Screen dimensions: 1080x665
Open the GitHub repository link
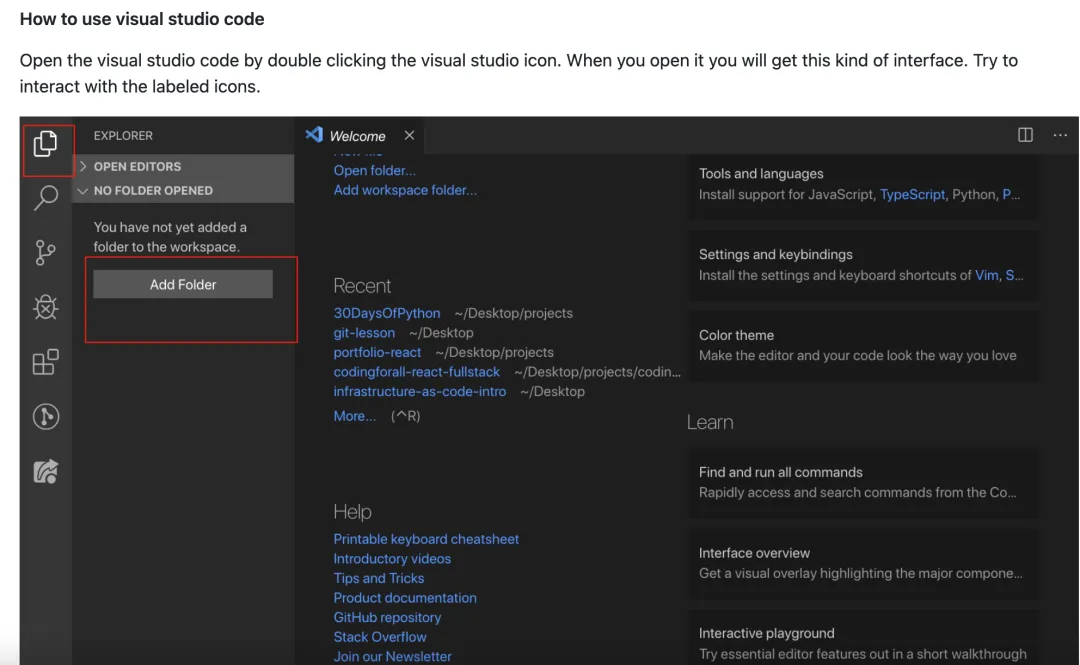tap(387, 617)
